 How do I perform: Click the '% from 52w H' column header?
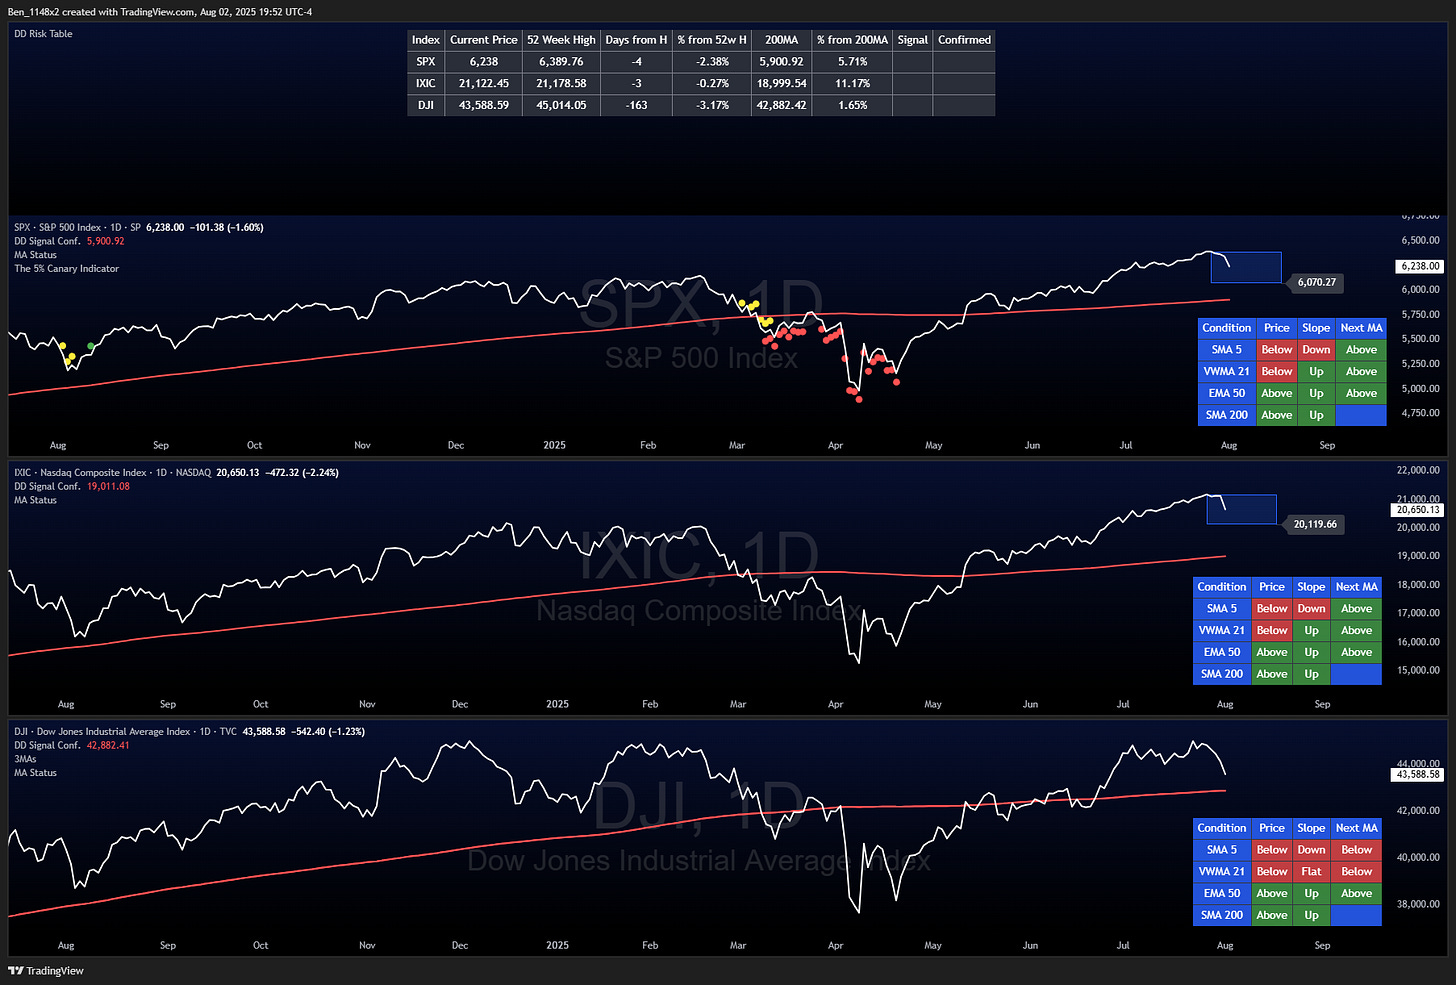pos(712,40)
